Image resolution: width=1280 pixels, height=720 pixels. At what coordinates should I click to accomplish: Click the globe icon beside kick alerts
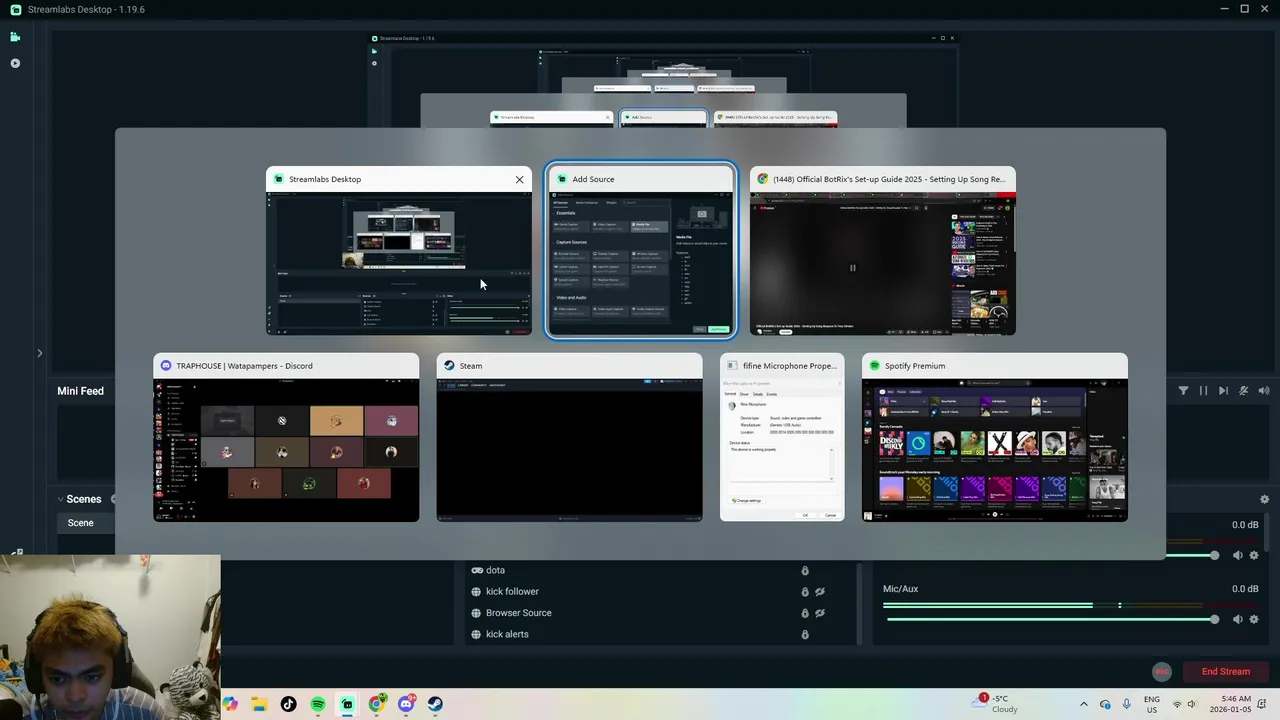[476, 634]
